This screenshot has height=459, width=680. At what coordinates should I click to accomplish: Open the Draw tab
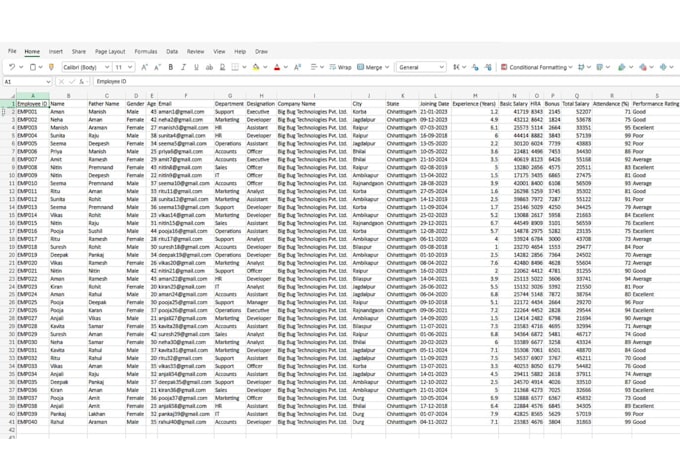261,51
